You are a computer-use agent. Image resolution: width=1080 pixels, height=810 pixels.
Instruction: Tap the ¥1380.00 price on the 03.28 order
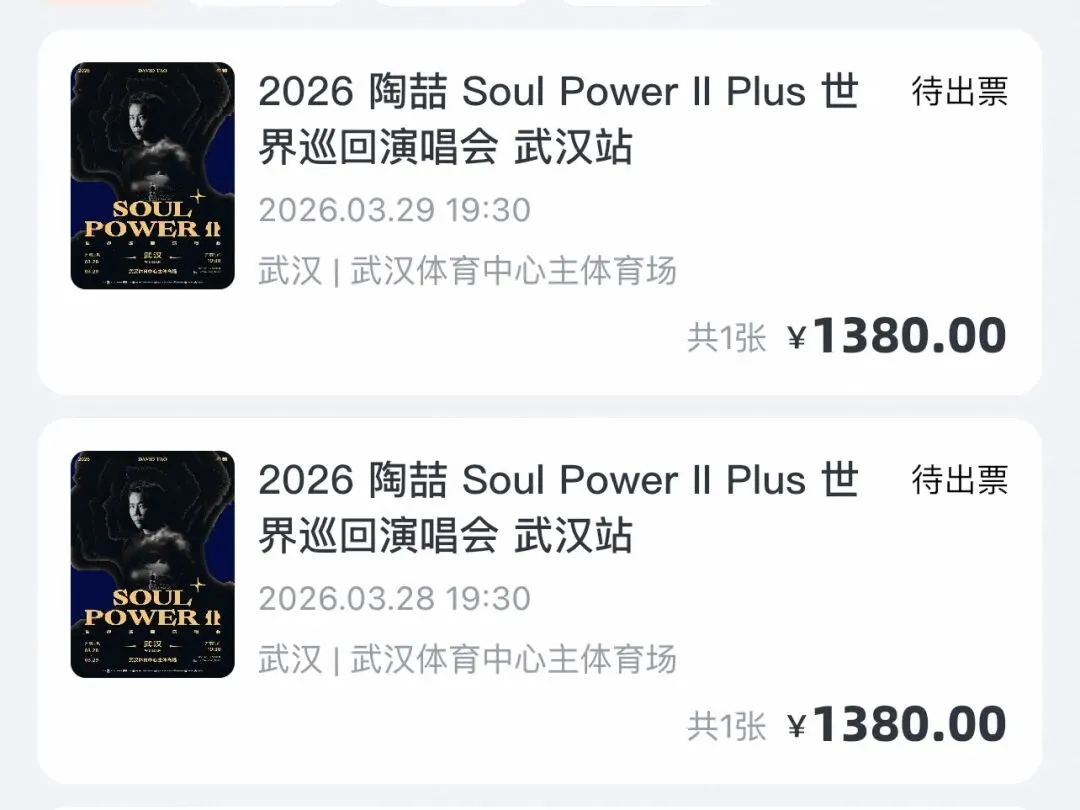pos(897,725)
